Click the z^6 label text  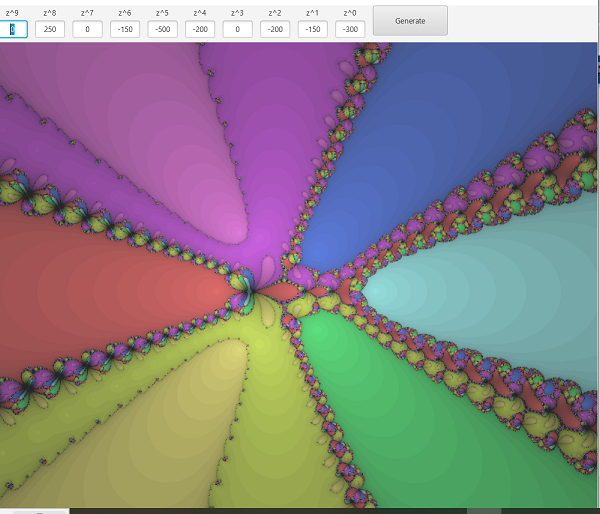(x=125, y=13)
